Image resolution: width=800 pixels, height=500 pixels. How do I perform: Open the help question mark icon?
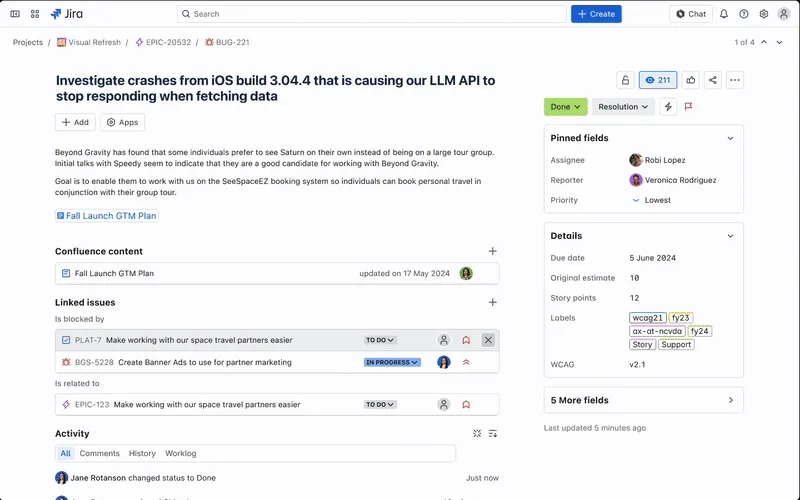point(743,14)
